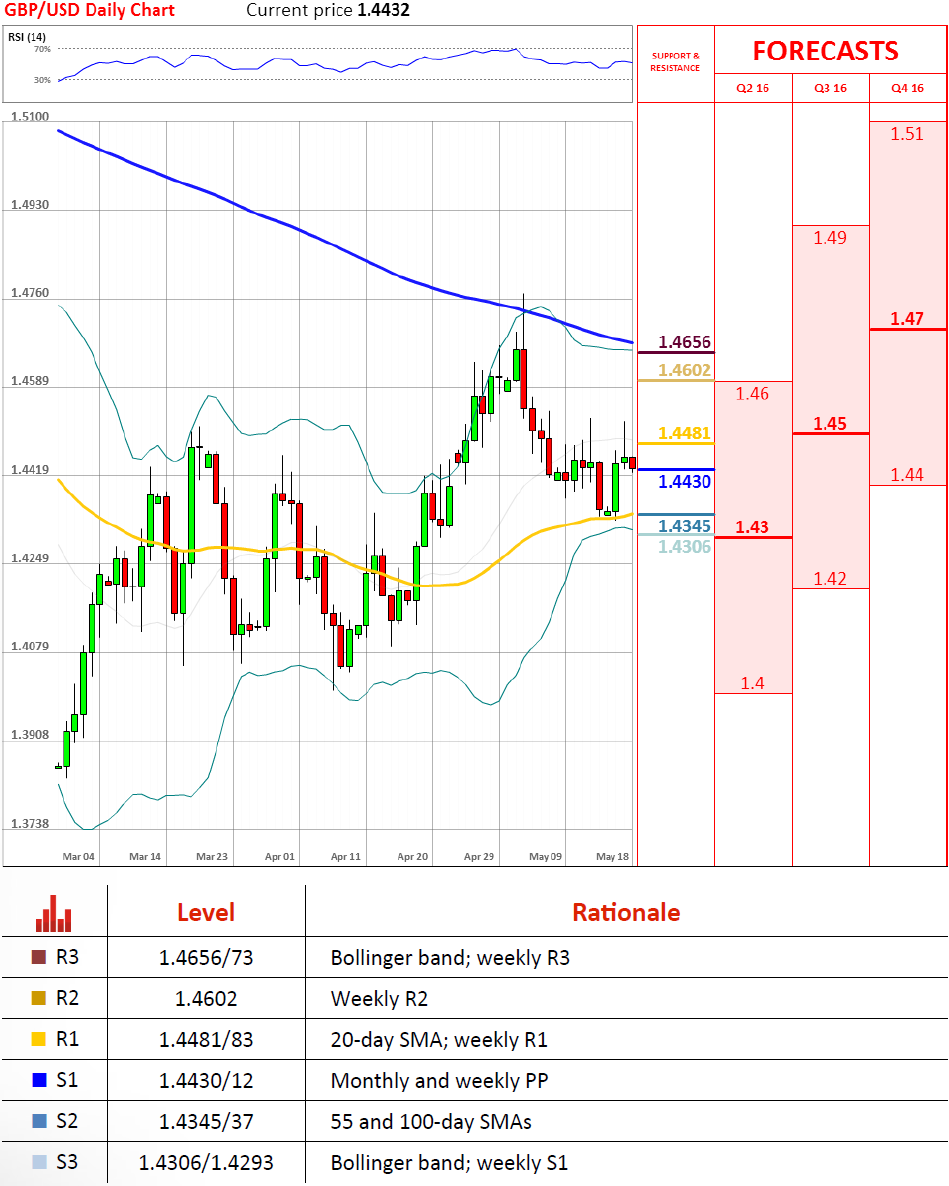
Task: Click the S1 row label
Action: 67,1079
